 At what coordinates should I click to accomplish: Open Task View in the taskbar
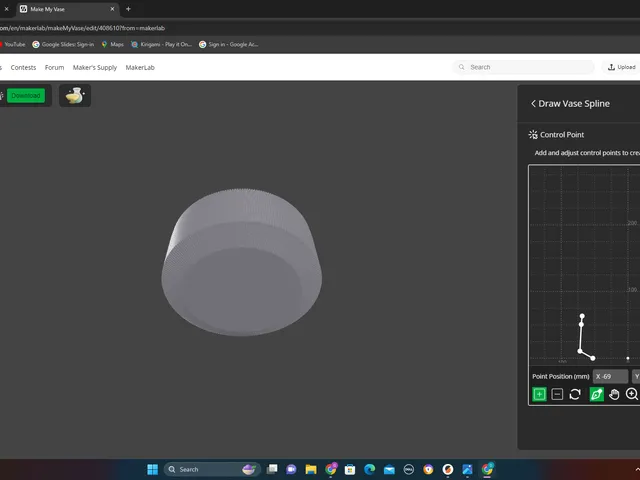272,469
